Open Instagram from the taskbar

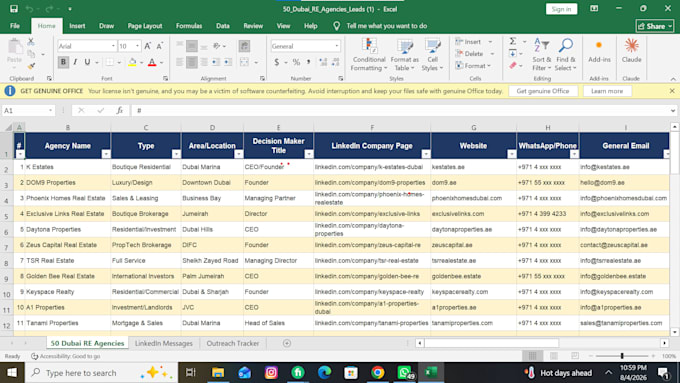[x=271, y=373]
